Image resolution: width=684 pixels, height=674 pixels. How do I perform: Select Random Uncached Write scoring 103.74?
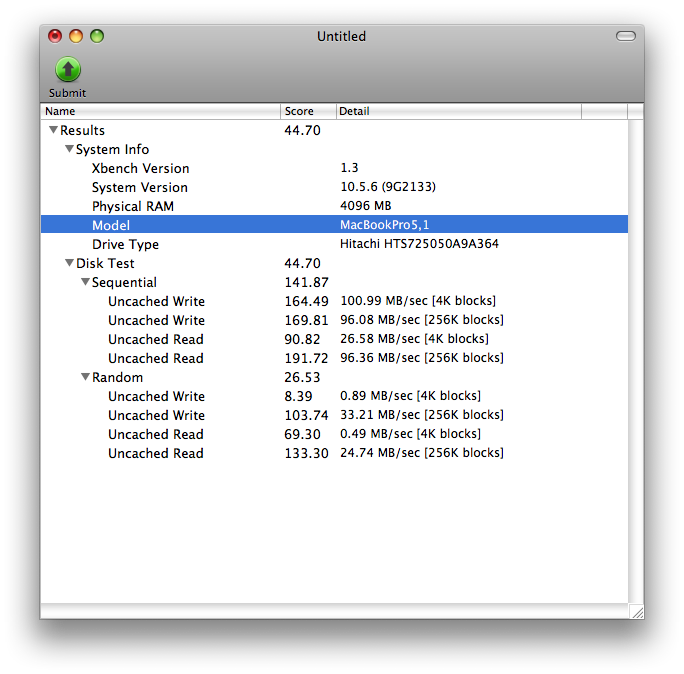pos(335,415)
